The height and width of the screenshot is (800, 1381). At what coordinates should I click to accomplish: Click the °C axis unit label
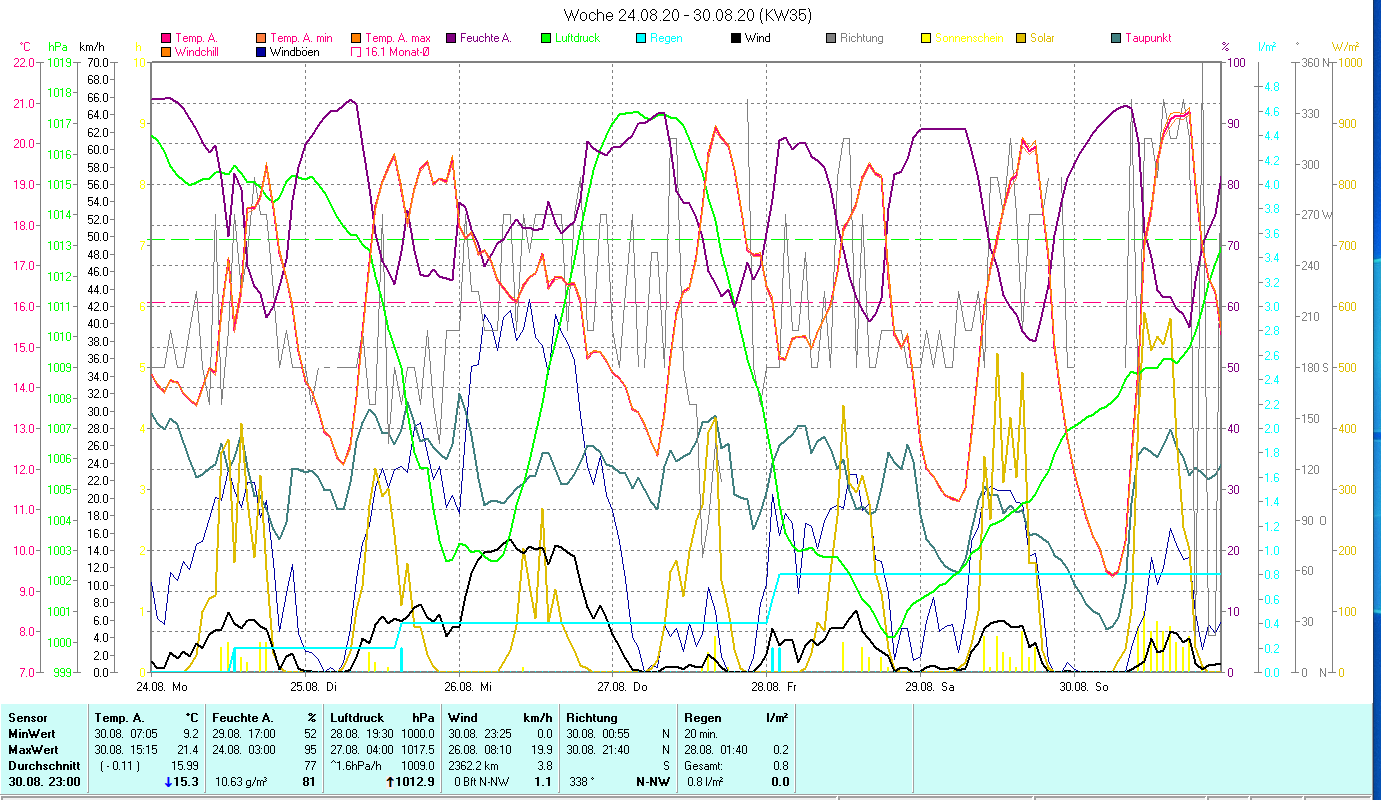26,47
